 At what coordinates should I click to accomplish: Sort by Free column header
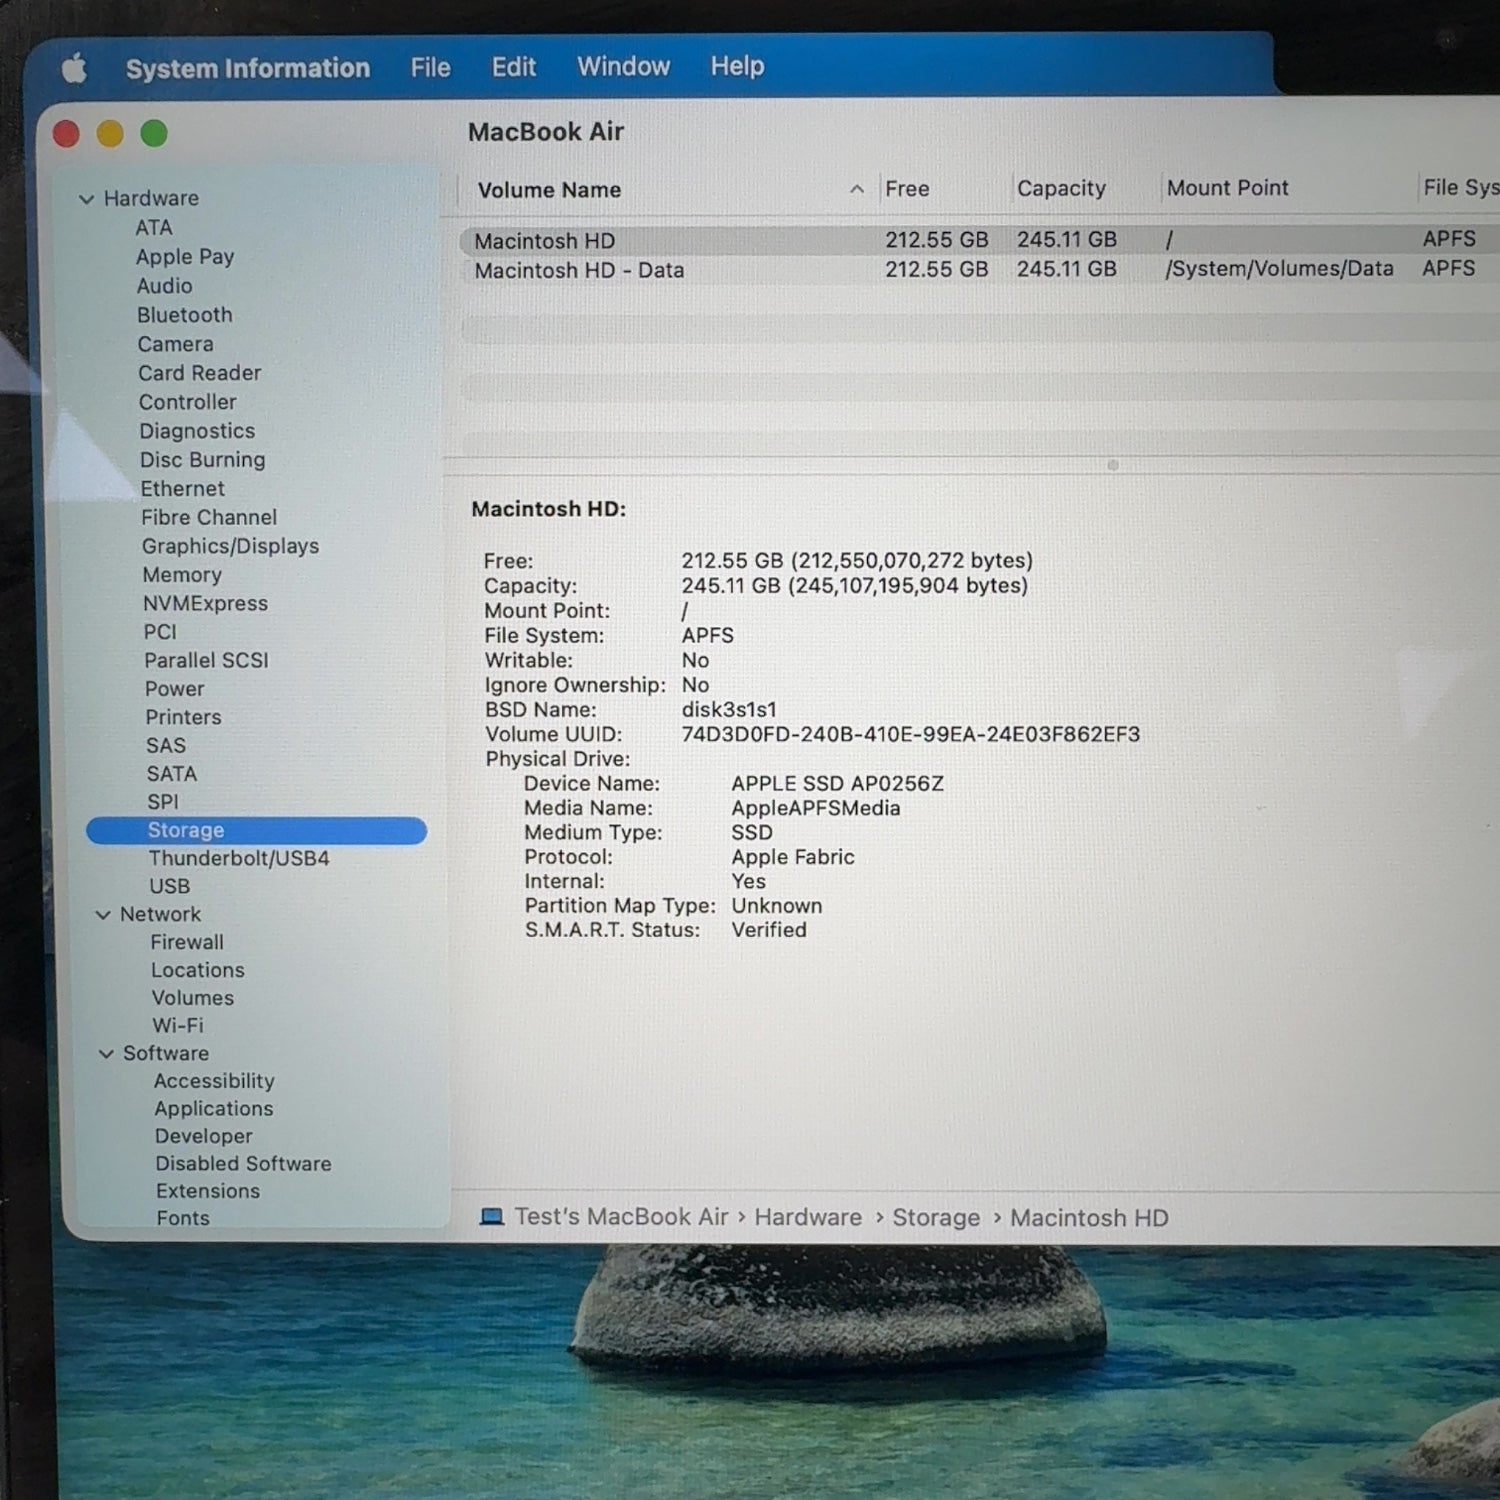point(944,189)
